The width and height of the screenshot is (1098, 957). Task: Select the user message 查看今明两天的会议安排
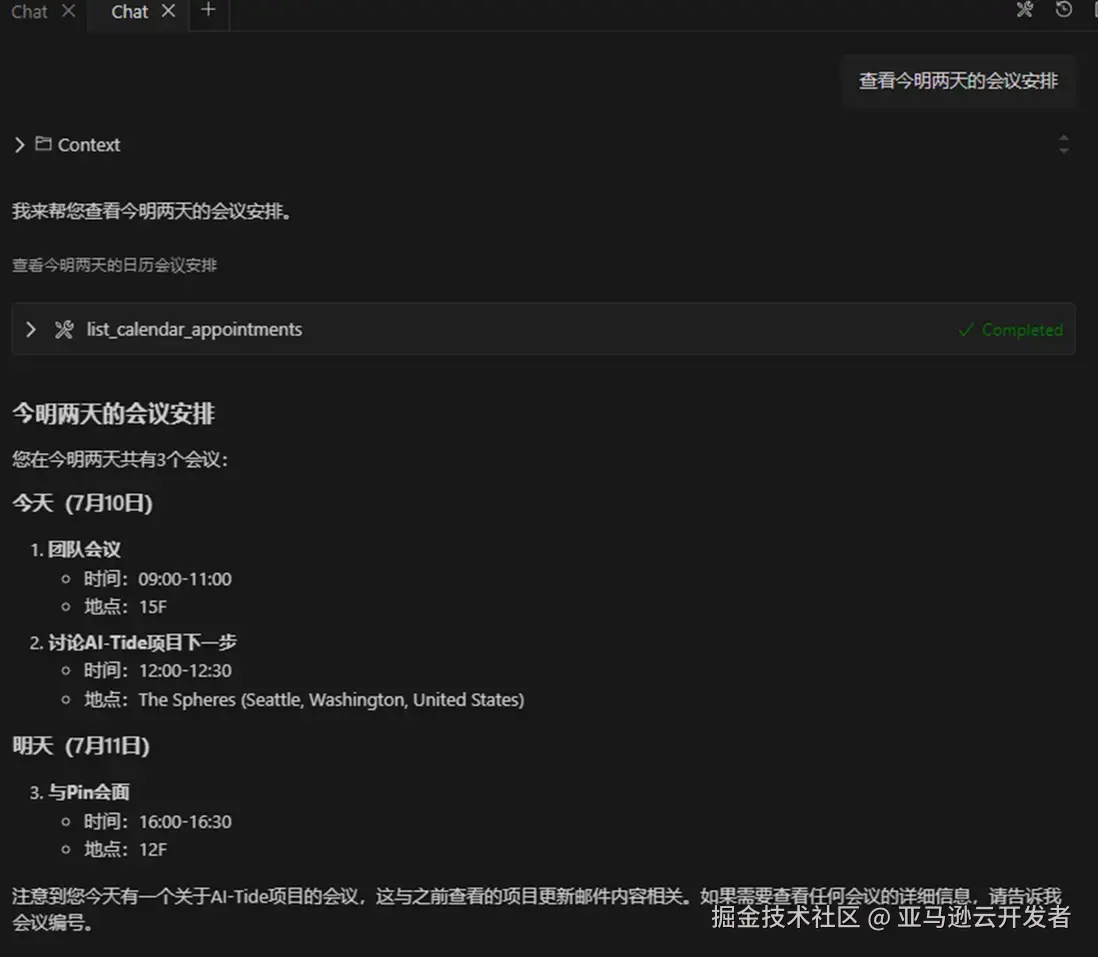(x=958, y=81)
